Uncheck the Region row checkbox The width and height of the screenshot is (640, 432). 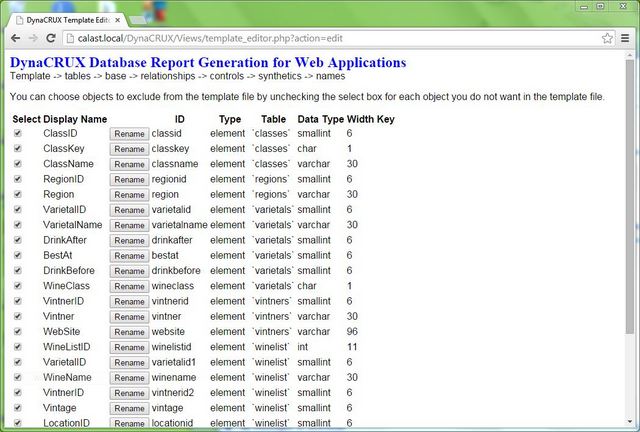point(18,194)
